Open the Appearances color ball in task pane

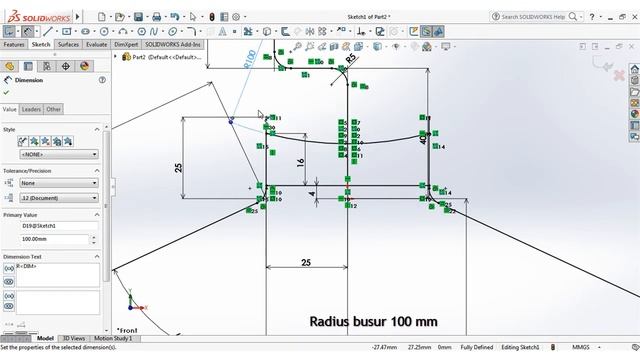634,114
